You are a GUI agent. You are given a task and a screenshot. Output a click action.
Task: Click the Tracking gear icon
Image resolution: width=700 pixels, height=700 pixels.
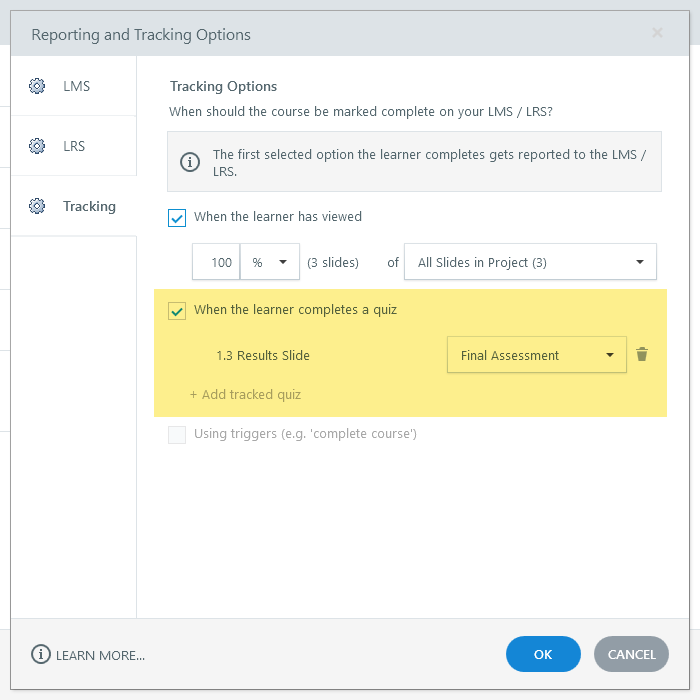(x=37, y=206)
